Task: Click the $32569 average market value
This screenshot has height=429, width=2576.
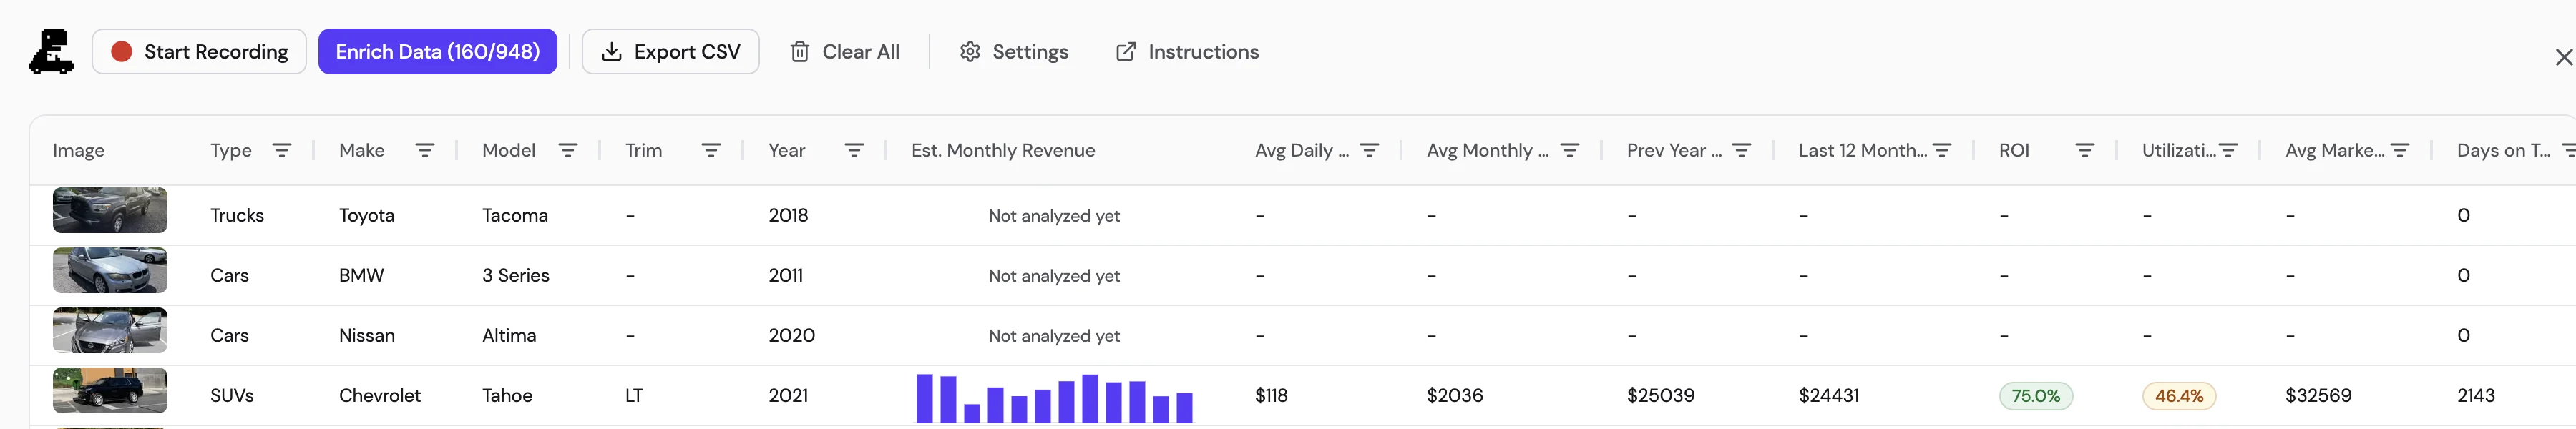Action: click(2318, 395)
